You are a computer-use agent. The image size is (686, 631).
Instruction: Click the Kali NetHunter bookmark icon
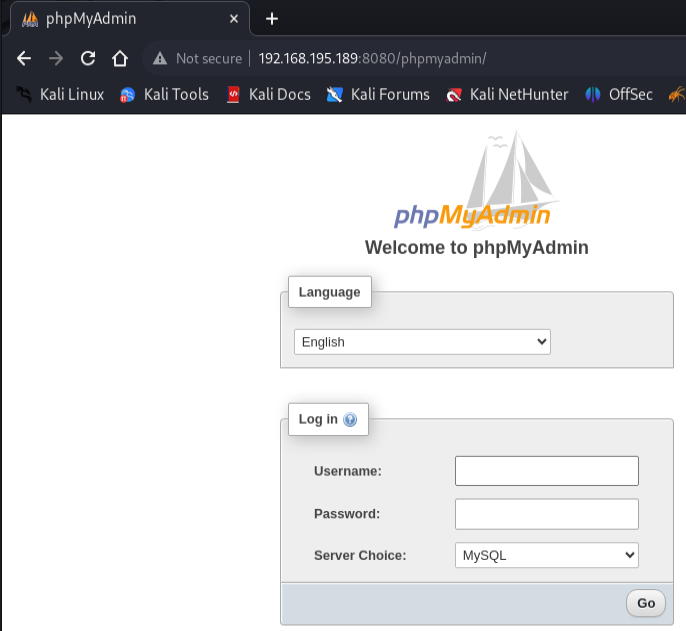coord(454,95)
